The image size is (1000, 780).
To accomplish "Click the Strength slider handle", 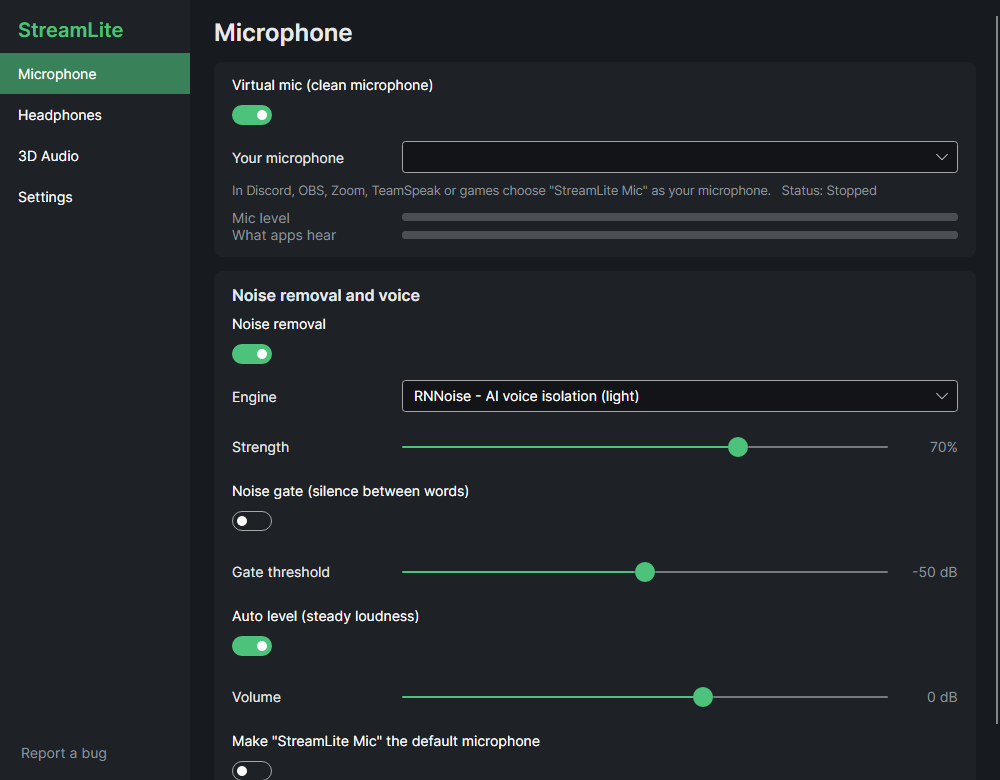I will 738,447.
